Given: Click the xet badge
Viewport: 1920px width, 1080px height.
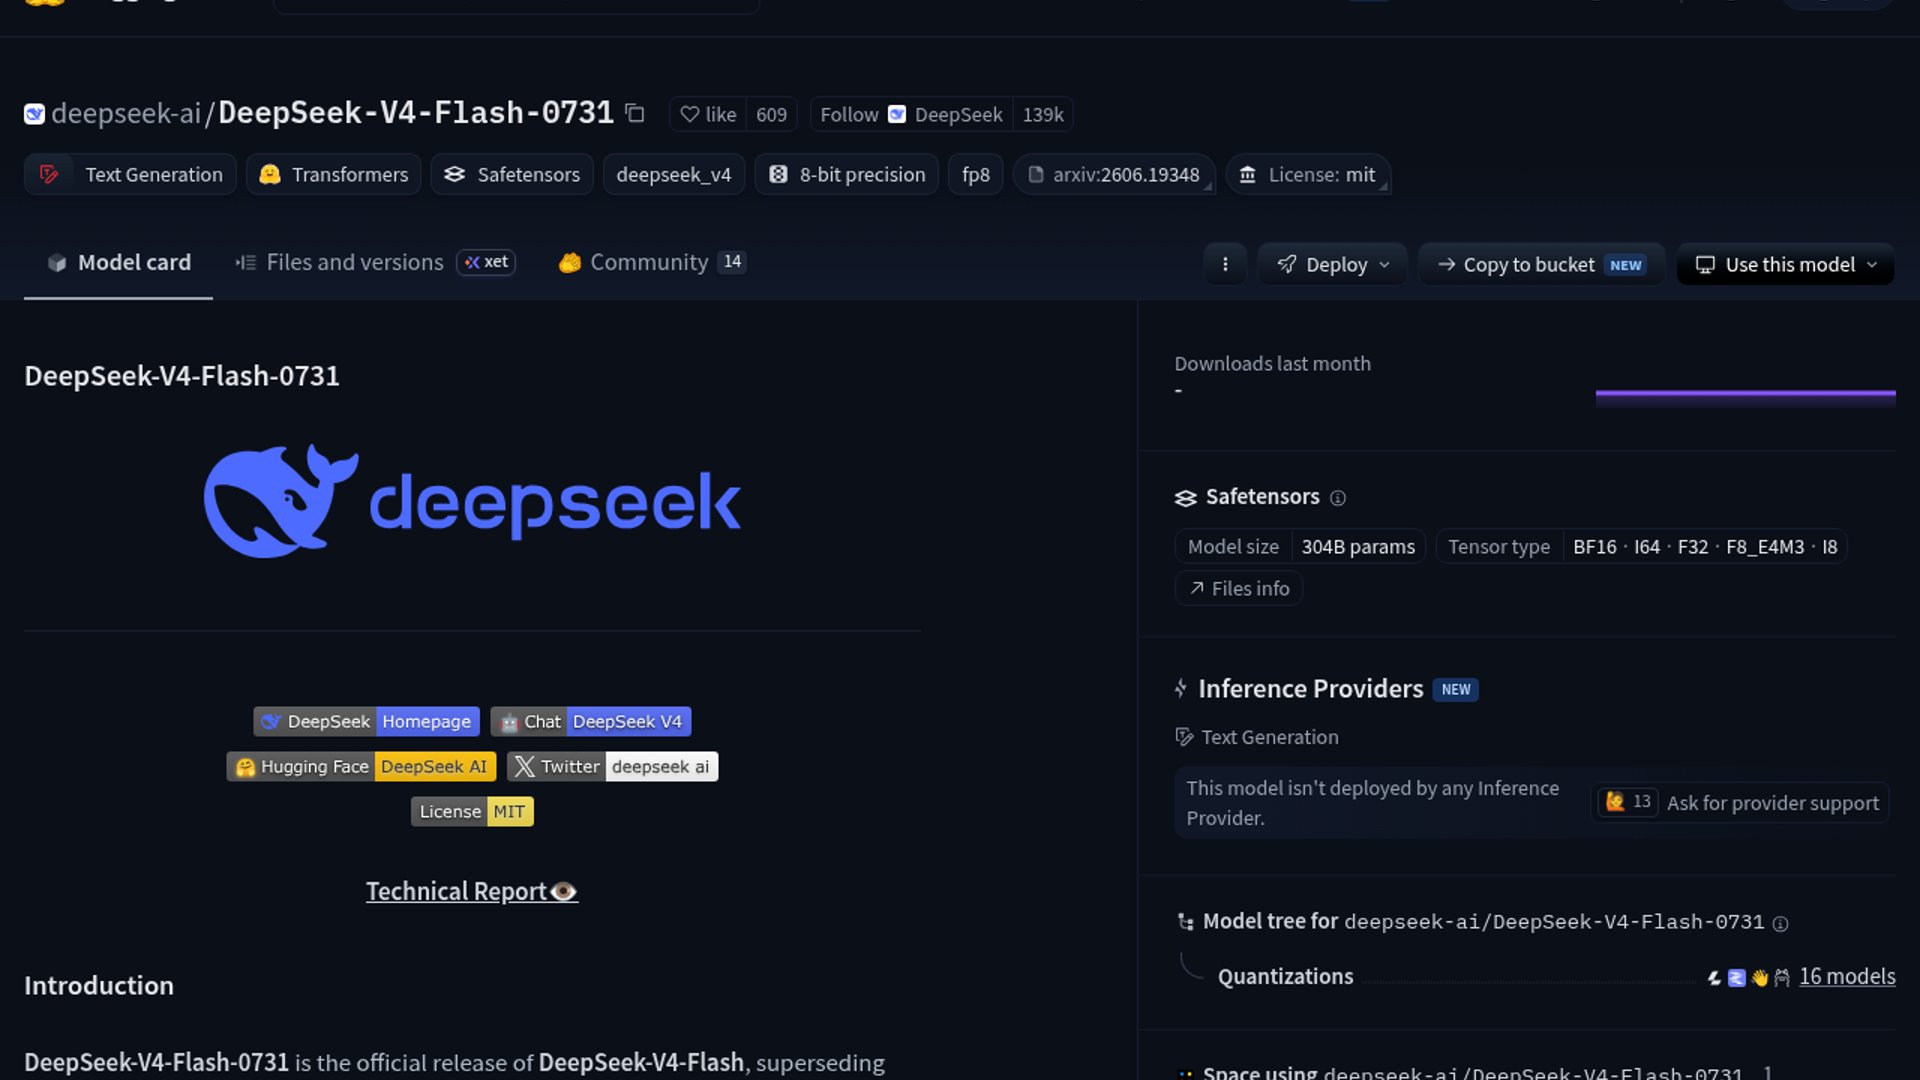Looking at the screenshot, I should click(x=486, y=262).
